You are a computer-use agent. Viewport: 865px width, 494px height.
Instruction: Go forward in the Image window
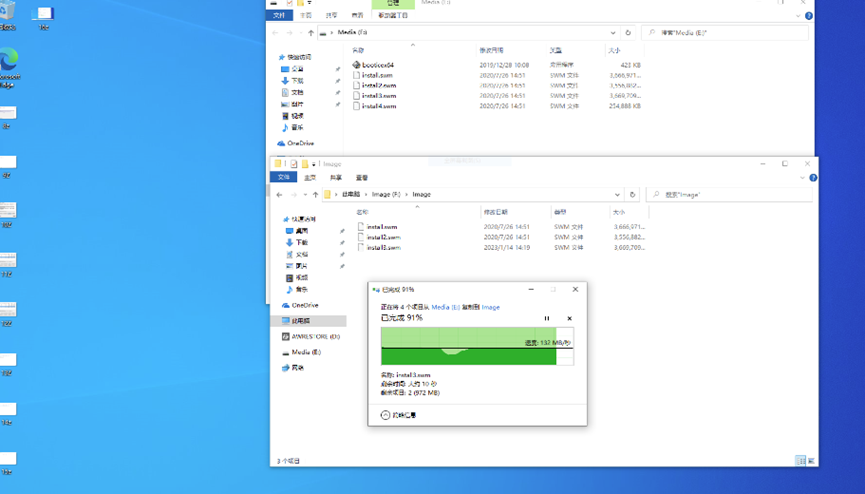pos(293,195)
